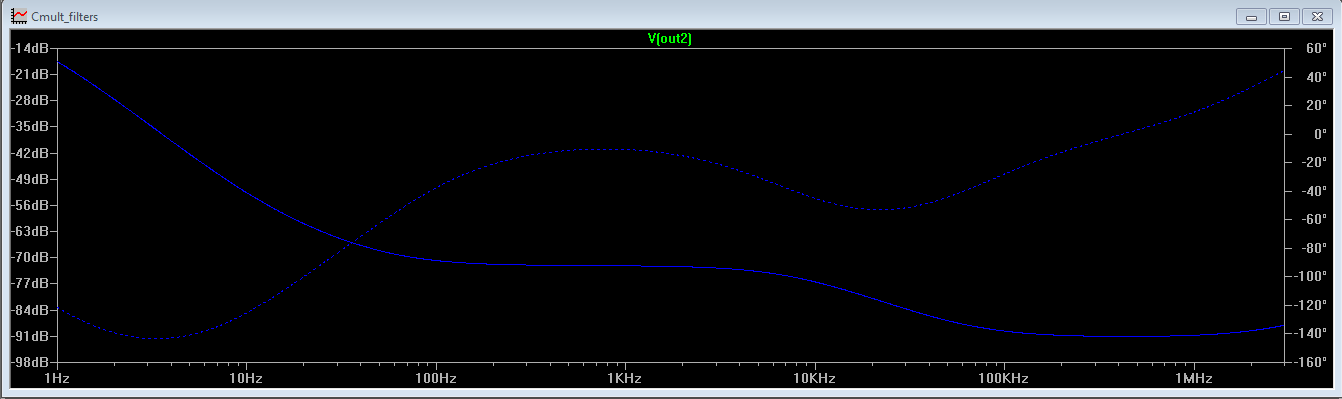This screenshot has width=1342, height=399.
Task: Click the -20° phase axis label
Action: coord(1313,162)
